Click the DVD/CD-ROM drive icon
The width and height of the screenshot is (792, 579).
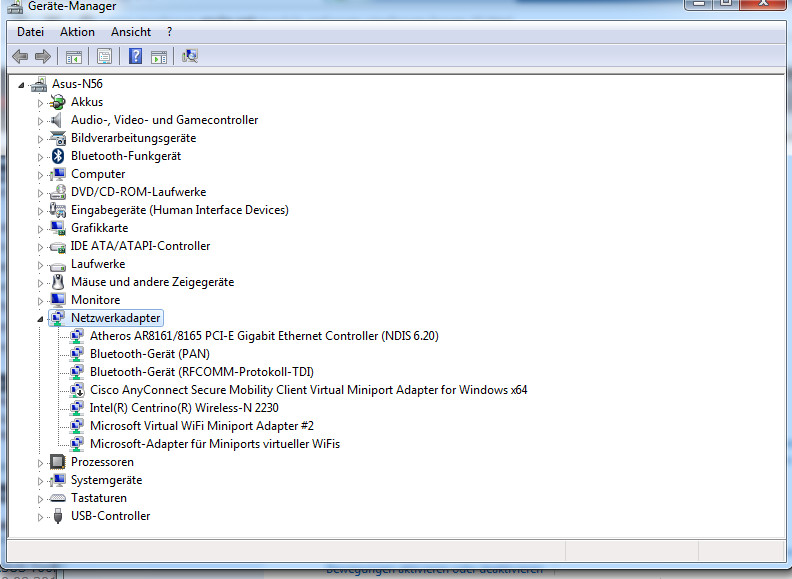(58, 192)
